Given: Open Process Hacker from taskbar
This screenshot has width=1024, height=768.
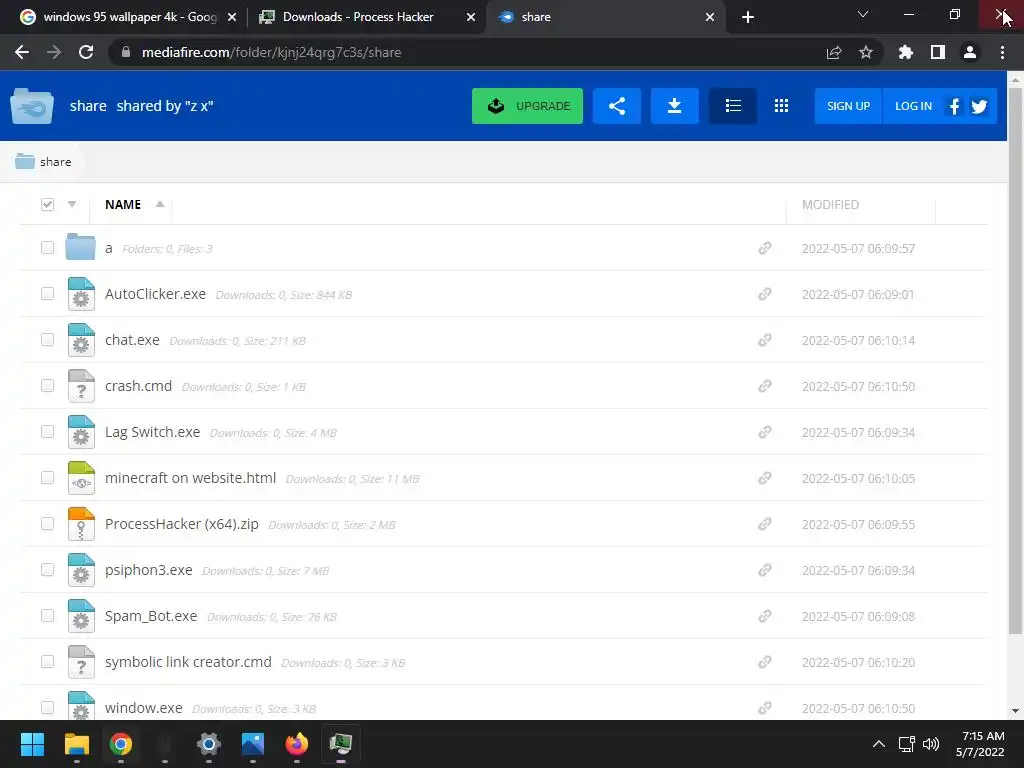Looking at the screenshot, I should coord(340,744).
